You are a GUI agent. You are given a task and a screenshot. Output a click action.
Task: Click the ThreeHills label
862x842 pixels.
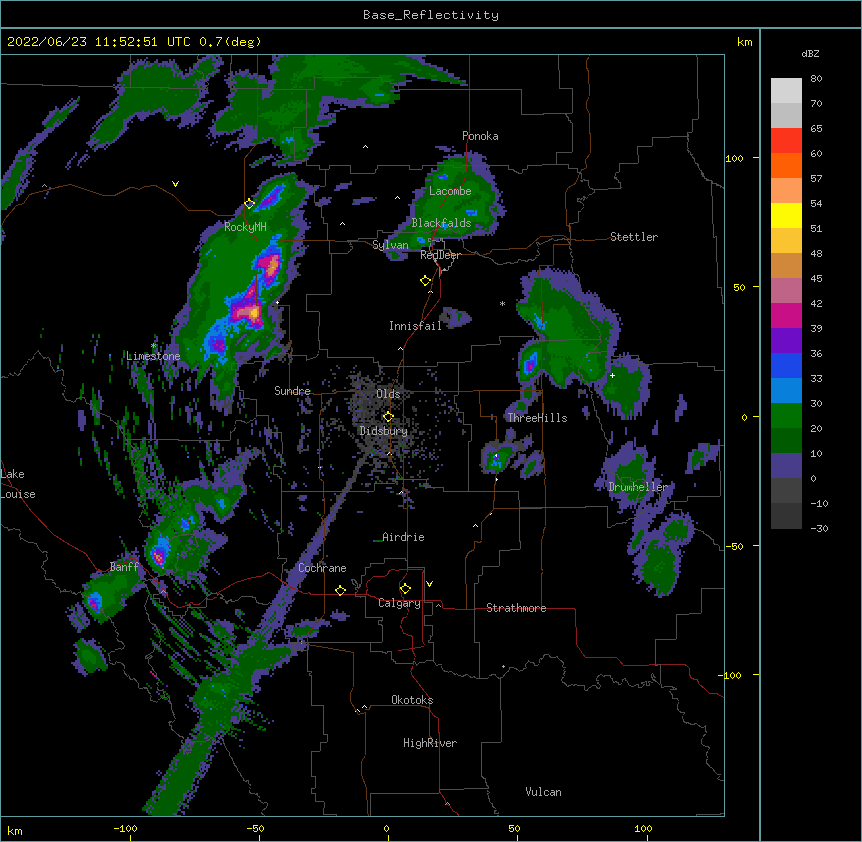(x=537, y=418)
